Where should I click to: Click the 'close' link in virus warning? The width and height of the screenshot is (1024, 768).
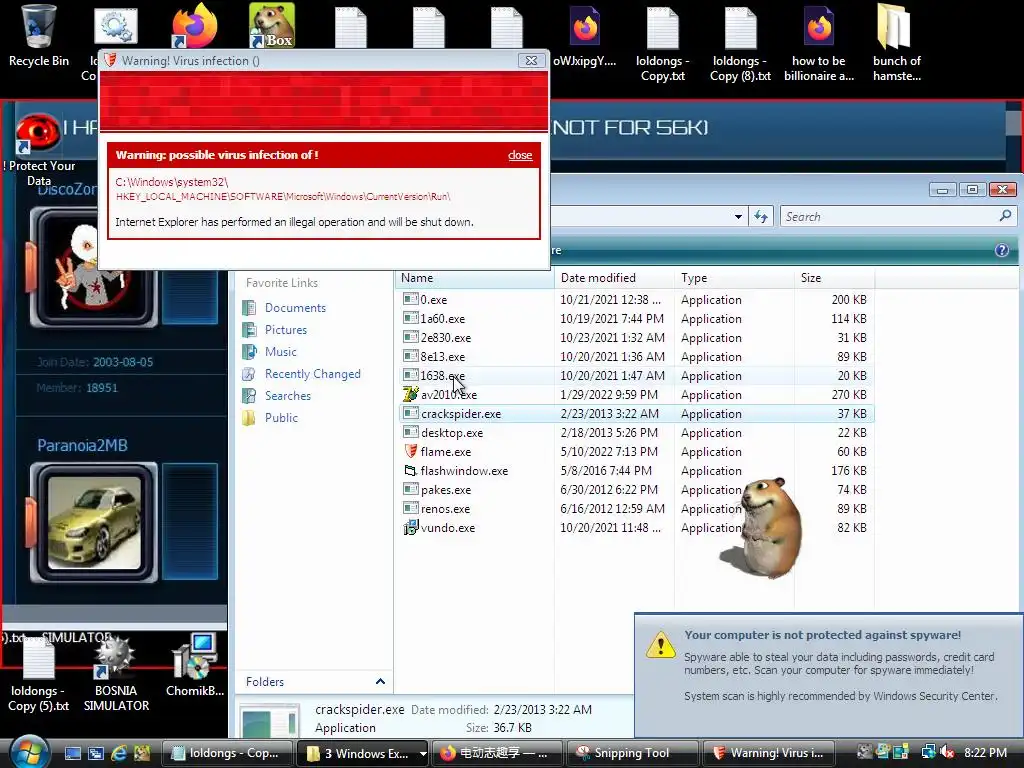point(520,155)
